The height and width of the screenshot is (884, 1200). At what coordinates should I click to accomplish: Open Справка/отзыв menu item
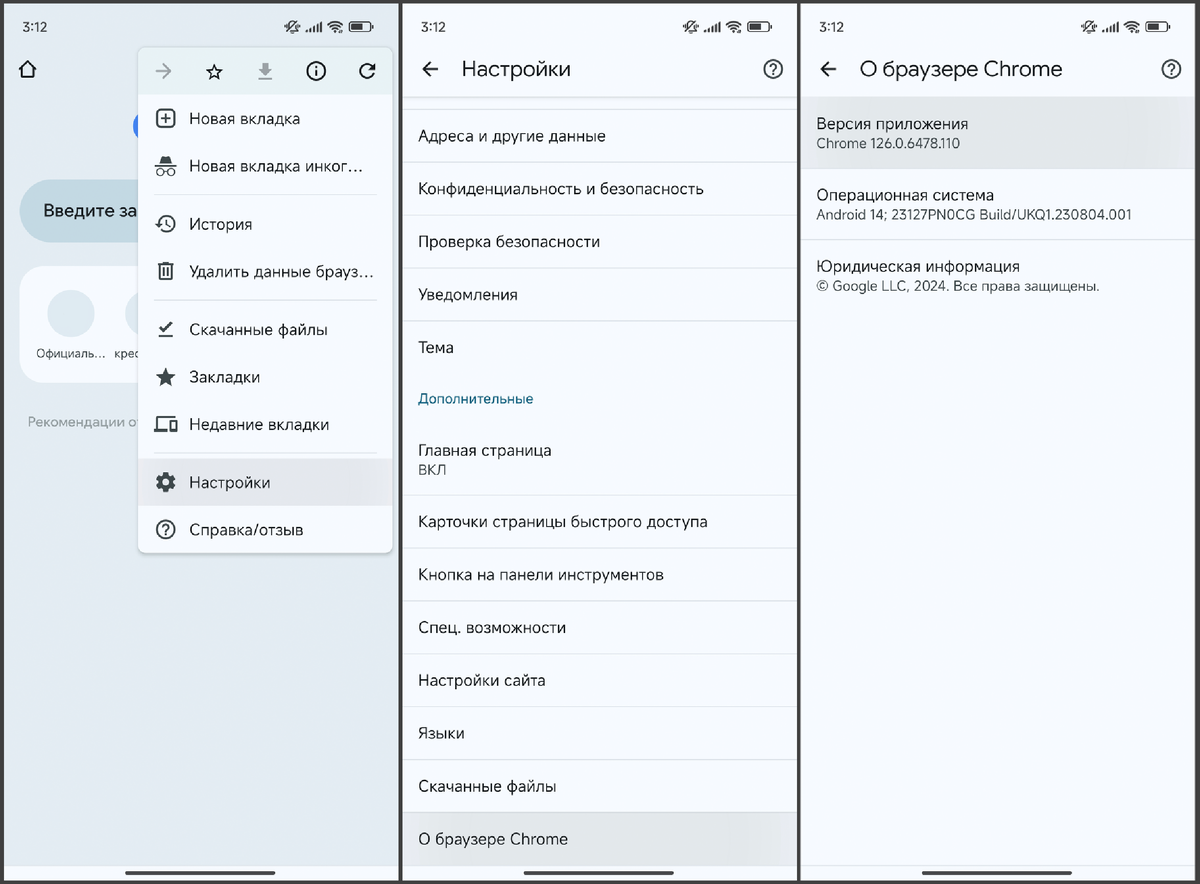265,529
